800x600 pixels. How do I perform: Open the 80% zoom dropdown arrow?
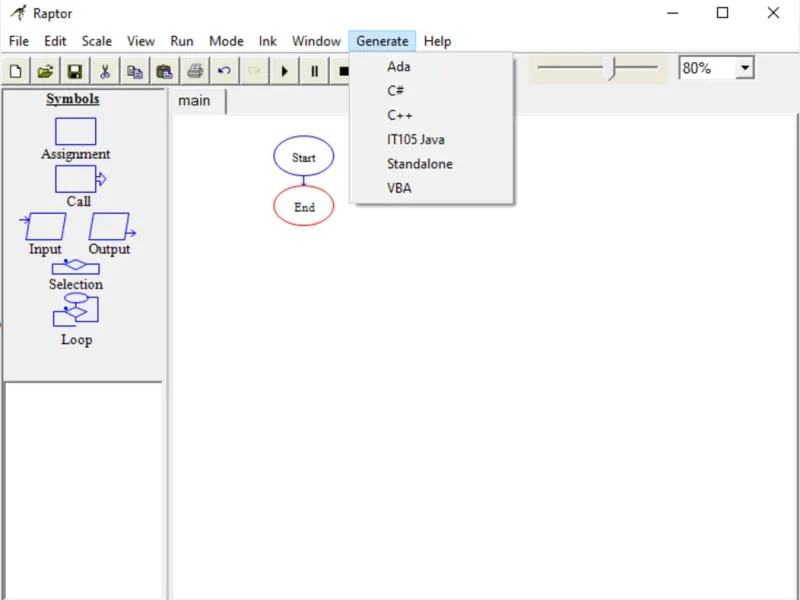(745, 68)
